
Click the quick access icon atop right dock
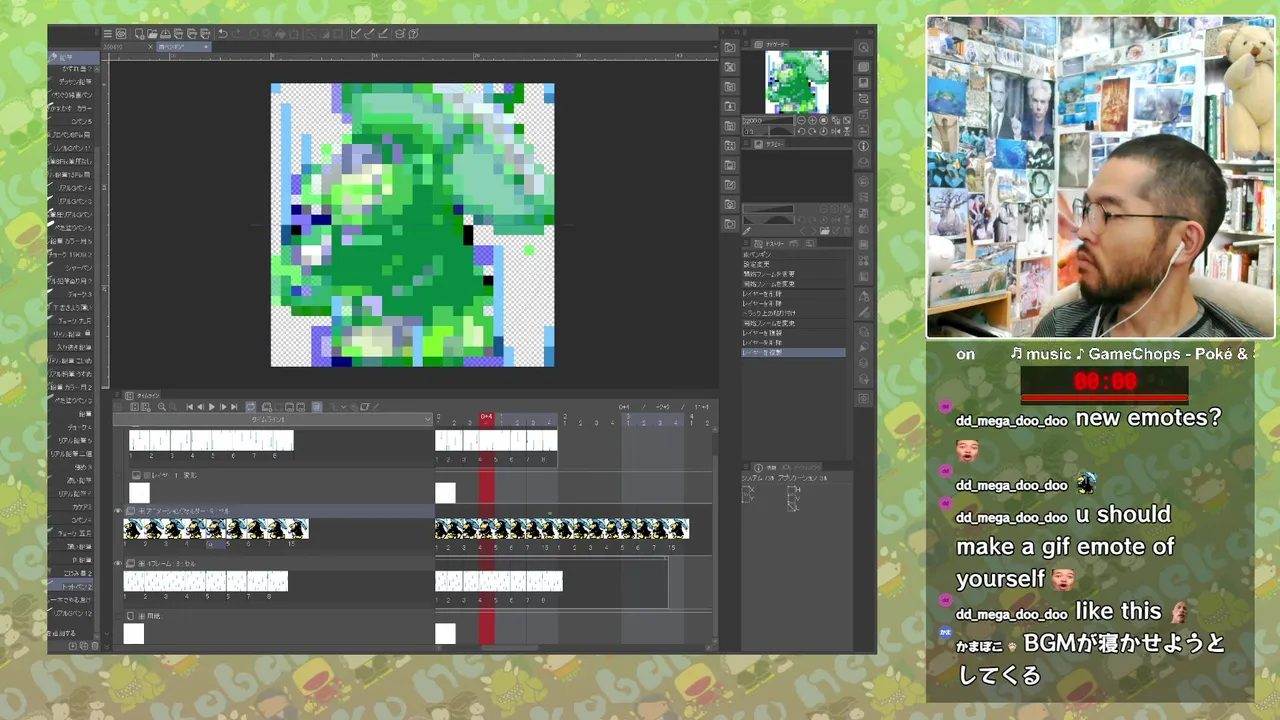(863, 47)
